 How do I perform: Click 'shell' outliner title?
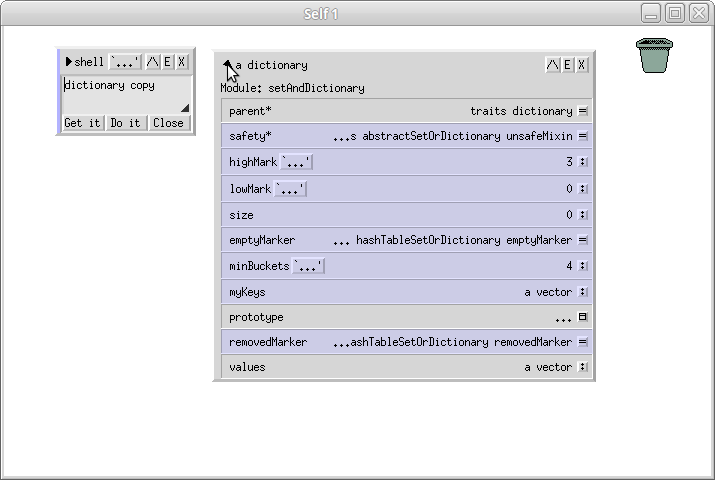[x=89, y=62]
